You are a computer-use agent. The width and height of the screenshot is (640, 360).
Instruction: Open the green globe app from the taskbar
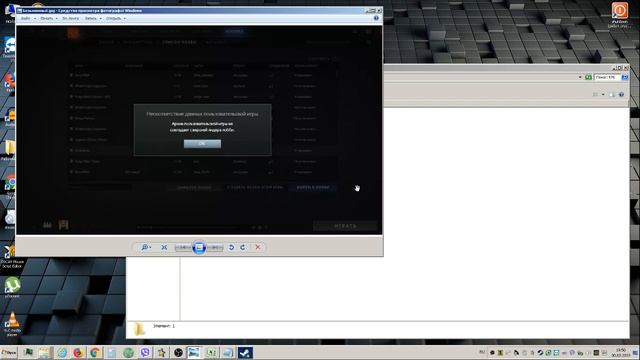(128, 352)
